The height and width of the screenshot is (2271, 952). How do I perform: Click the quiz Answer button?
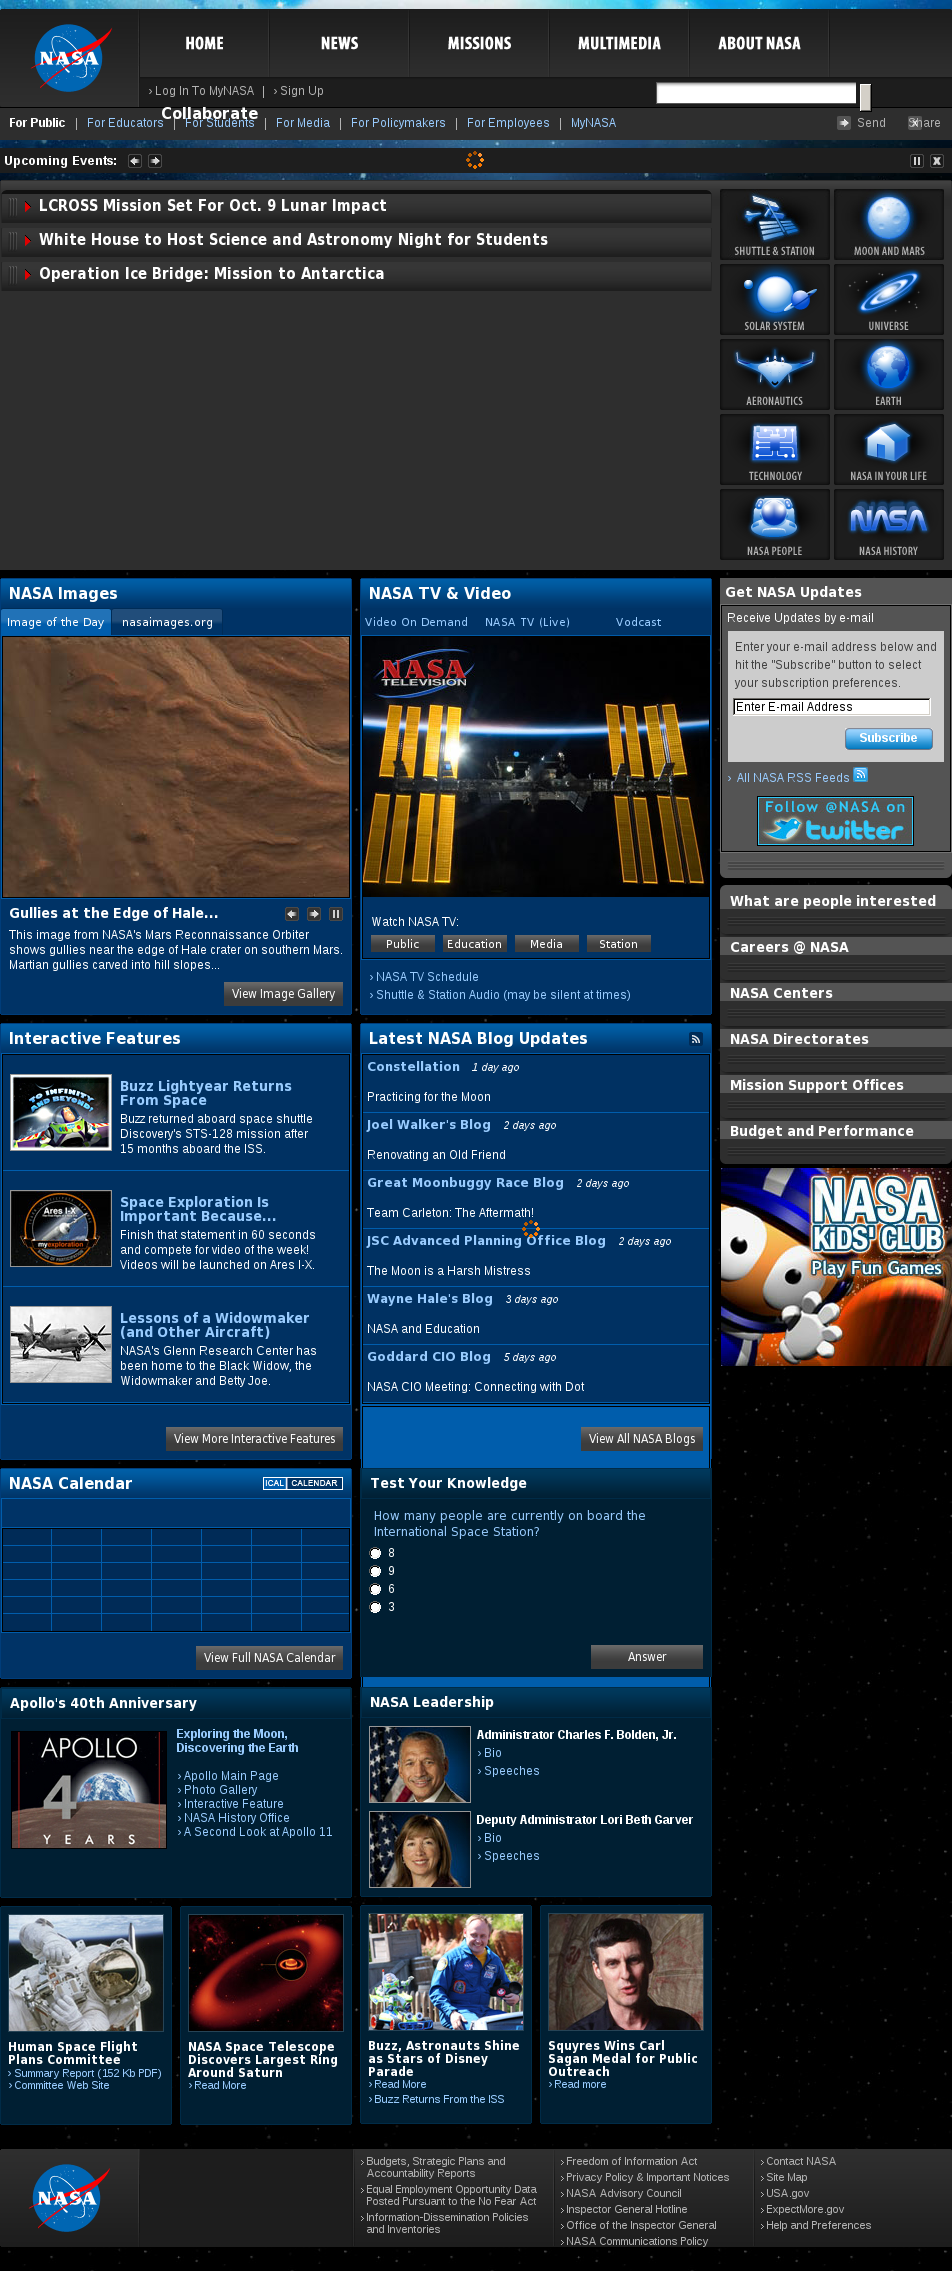647,1657
